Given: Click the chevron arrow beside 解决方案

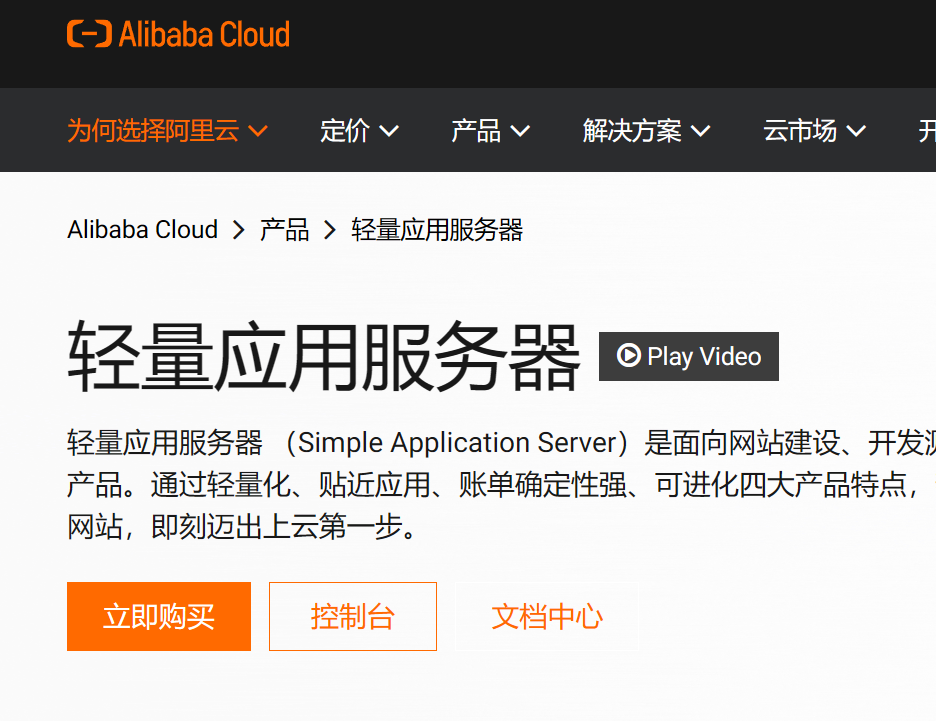Looking at the screenshot, I should 701,131.
